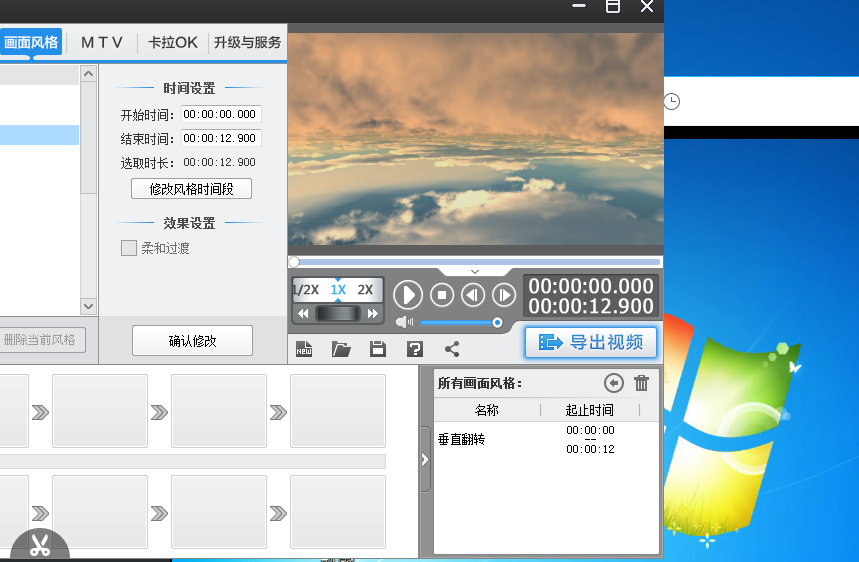Viewport: 859px width, 562px height.
Task: Step forward one frame
Action: [504, 295]
